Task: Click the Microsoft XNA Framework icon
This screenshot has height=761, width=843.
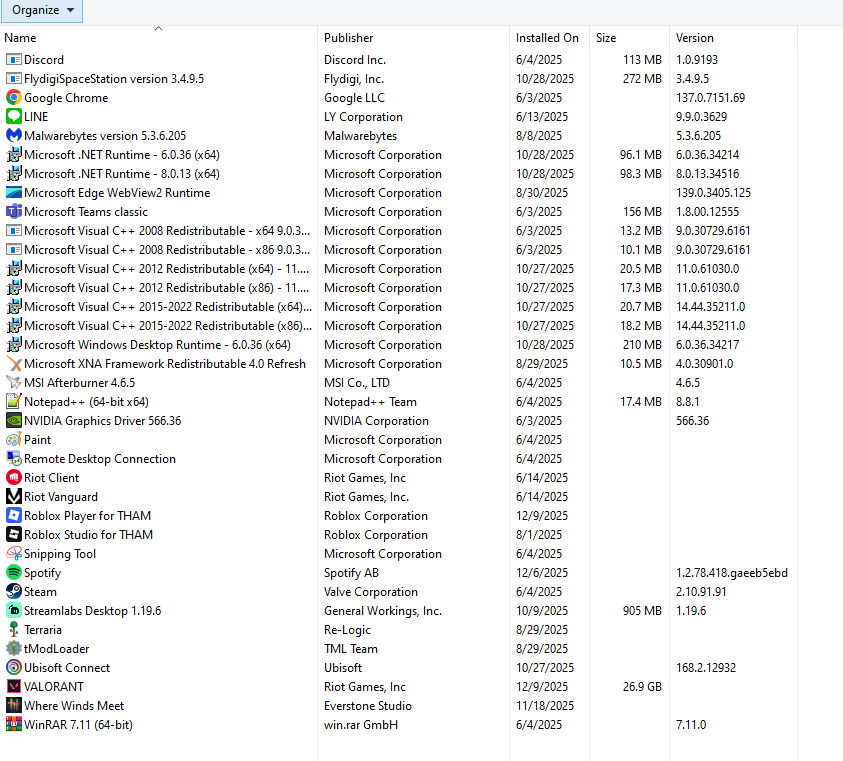Action: pos(13,364)
